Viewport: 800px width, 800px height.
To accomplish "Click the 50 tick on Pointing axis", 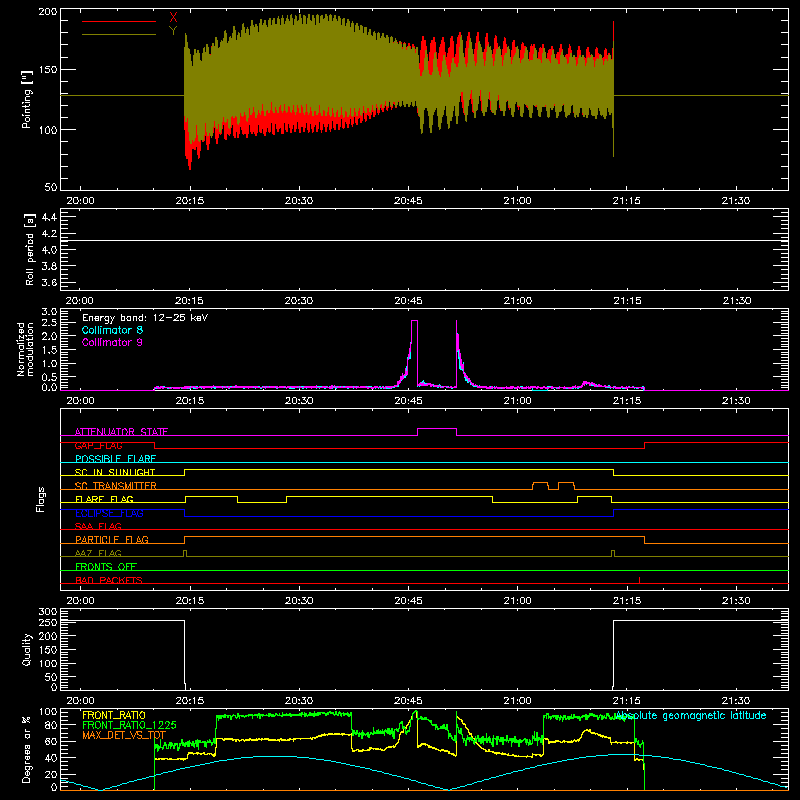I will [x=51, y=187].
